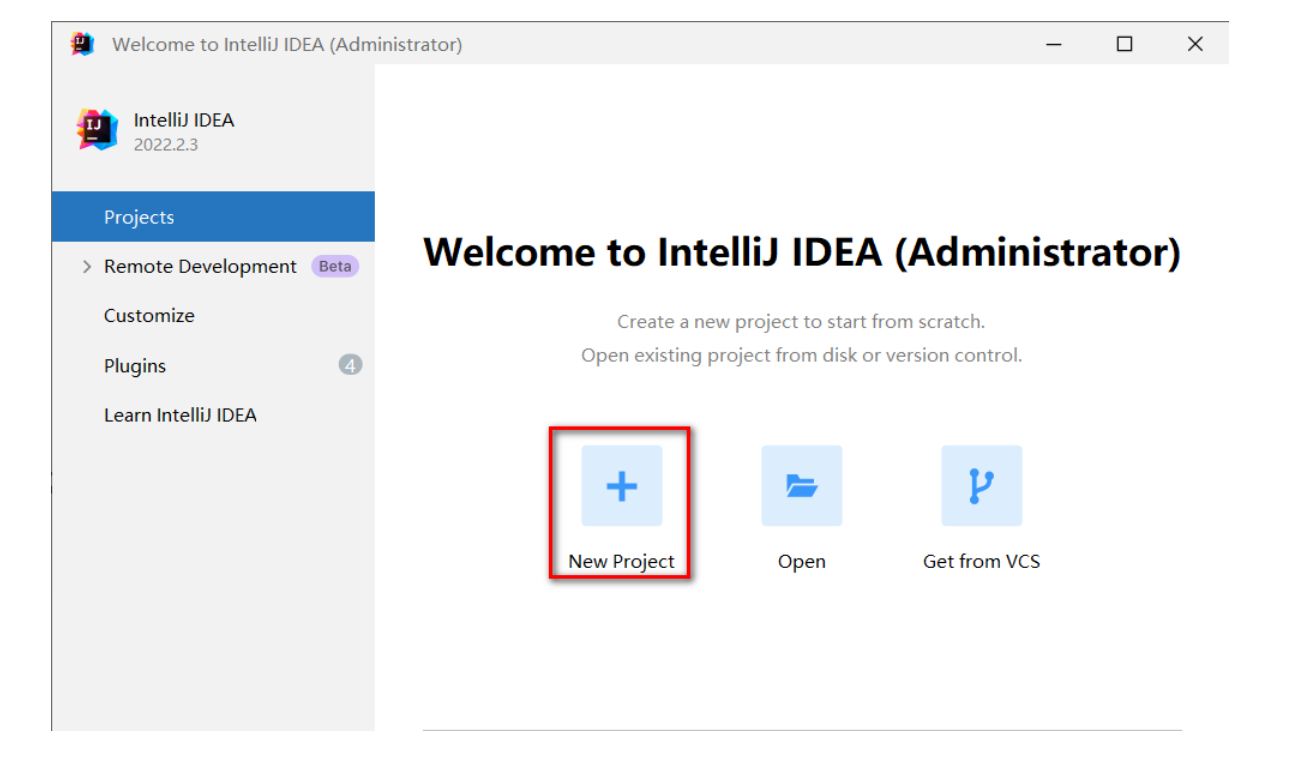This screenshot has width=1309, height=759.
Task: Click the New Project label
Action: pyautogui.click(x=621, y=561)
